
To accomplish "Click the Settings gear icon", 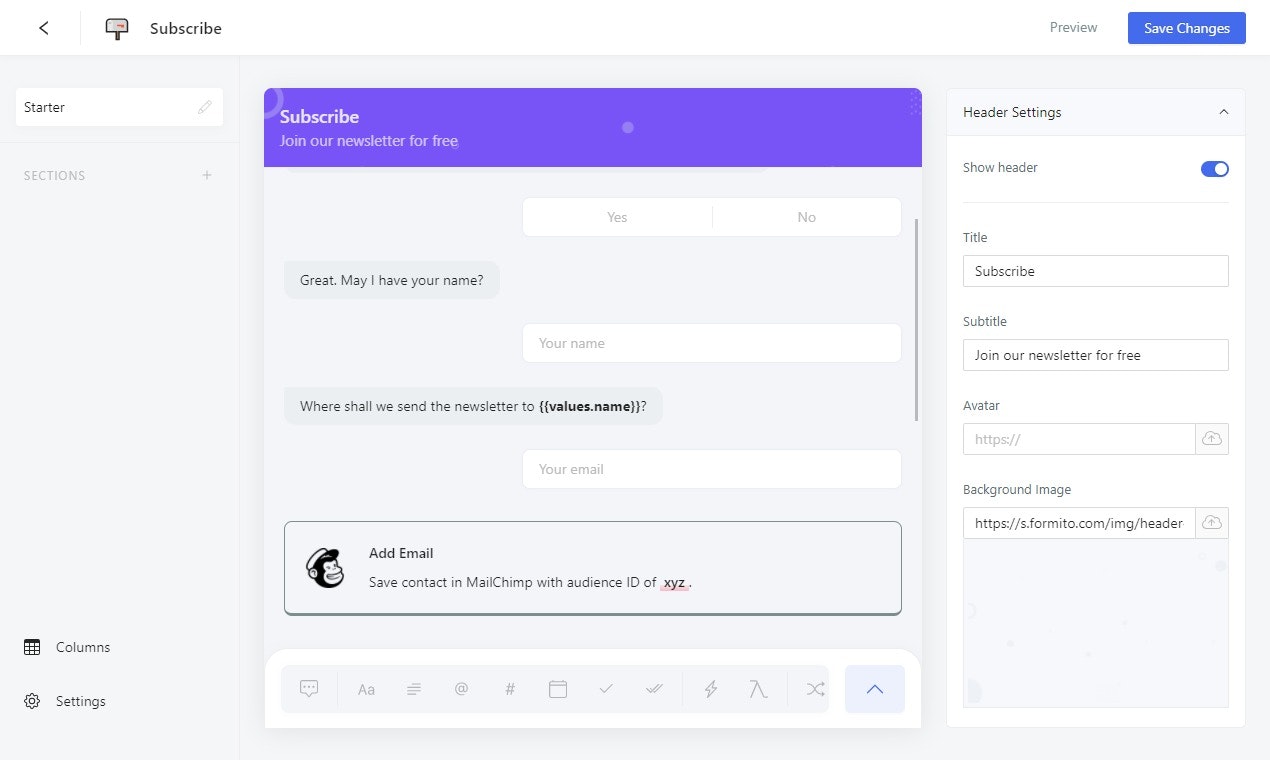I will pos(32,701).
